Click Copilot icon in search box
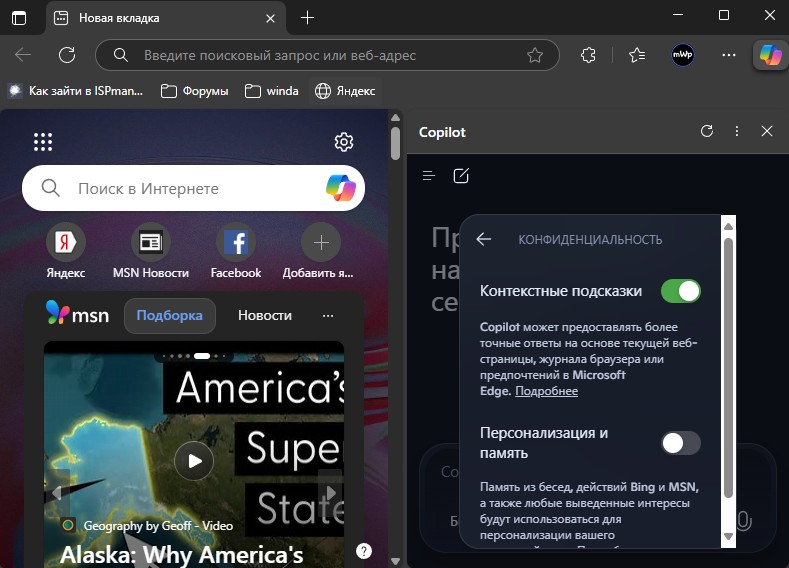Screen dimensions: 789x568 pos(341,188)
